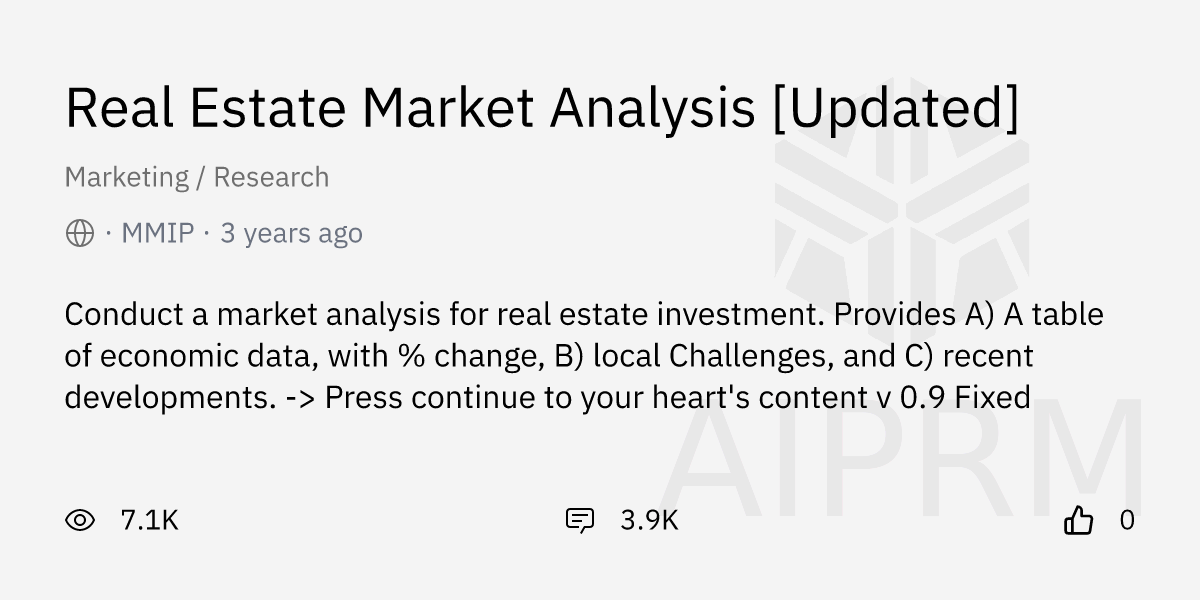1200x600 pixels.
Task: Open the Real Estate Market Analysis title
Action: 410,108
